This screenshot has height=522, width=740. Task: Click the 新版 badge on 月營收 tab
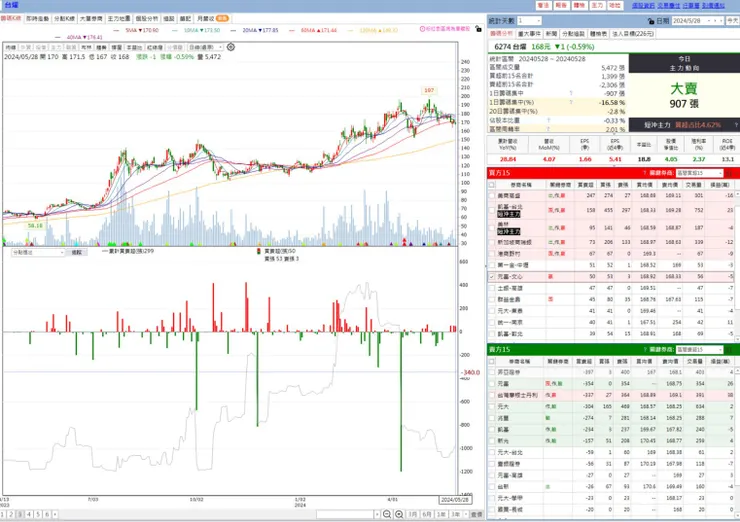222,18
